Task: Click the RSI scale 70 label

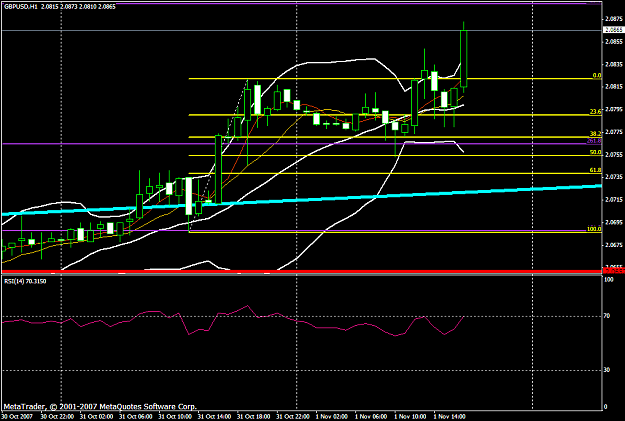Action: coord(607,316)
